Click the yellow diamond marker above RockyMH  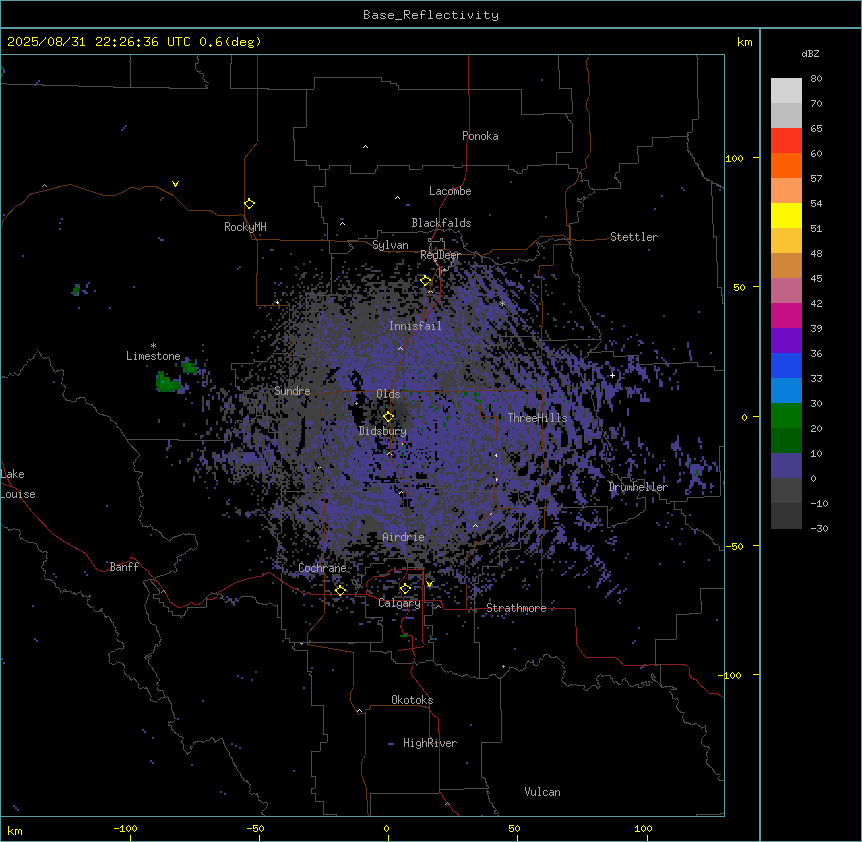pos(250,204)
